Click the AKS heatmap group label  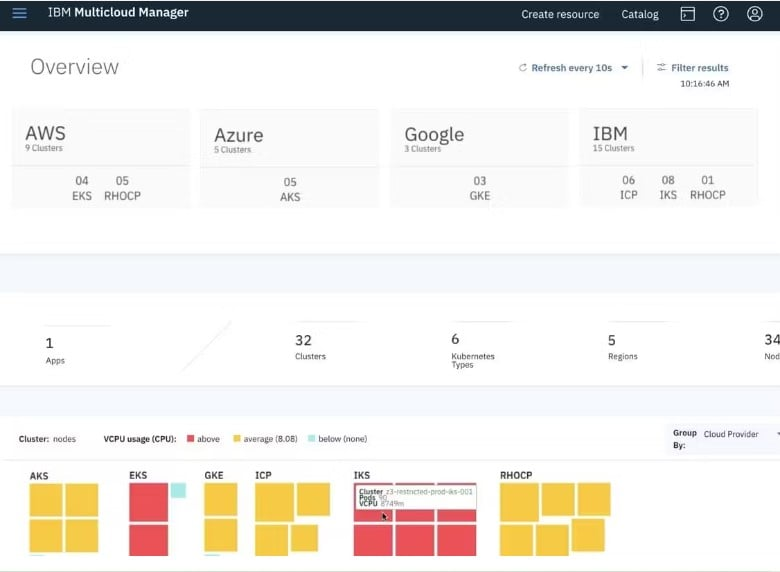(x=39, y=476)
